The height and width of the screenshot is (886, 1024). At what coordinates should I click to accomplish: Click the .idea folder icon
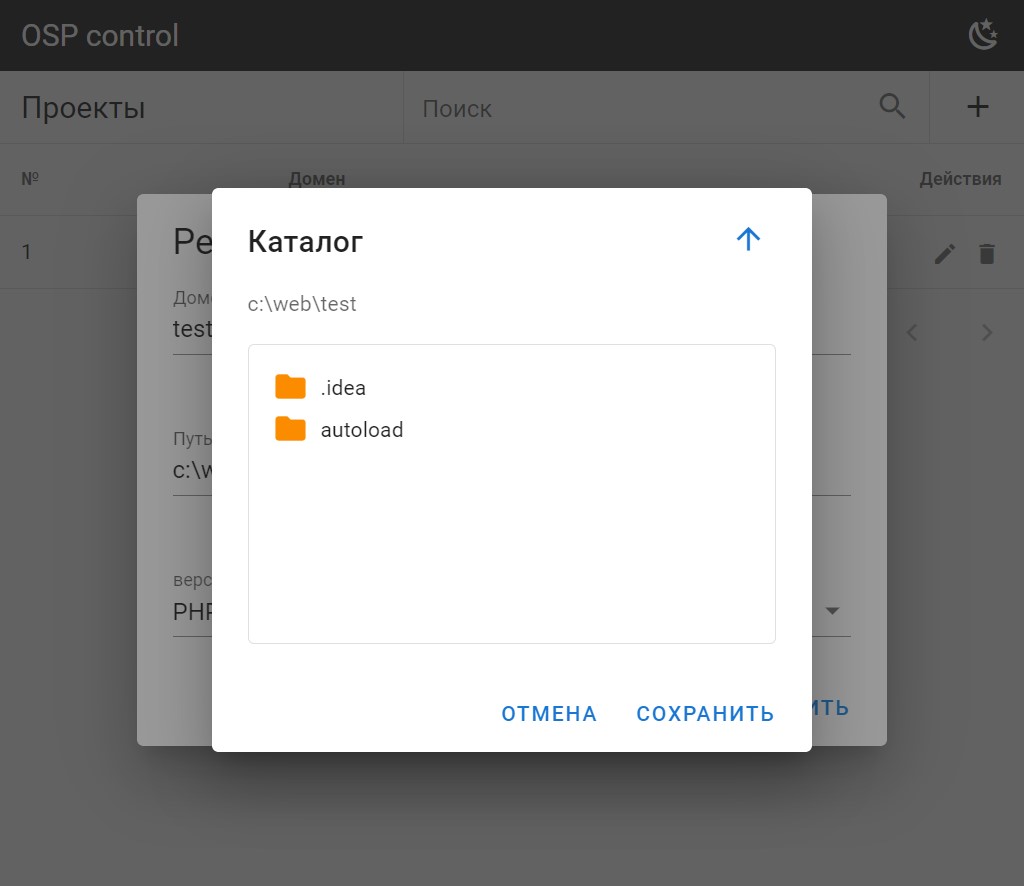[290, 387]
